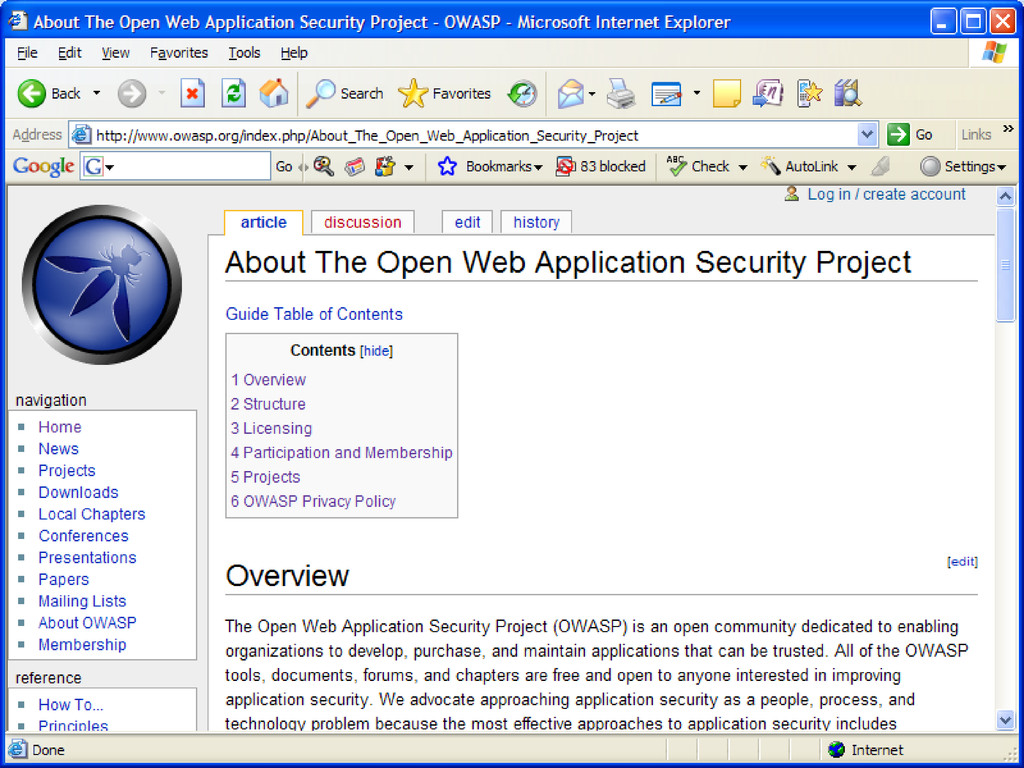Screen dimensions: 1024x768
Task: Run spelling Check in Google toolbar
Action: pos(697,167)
